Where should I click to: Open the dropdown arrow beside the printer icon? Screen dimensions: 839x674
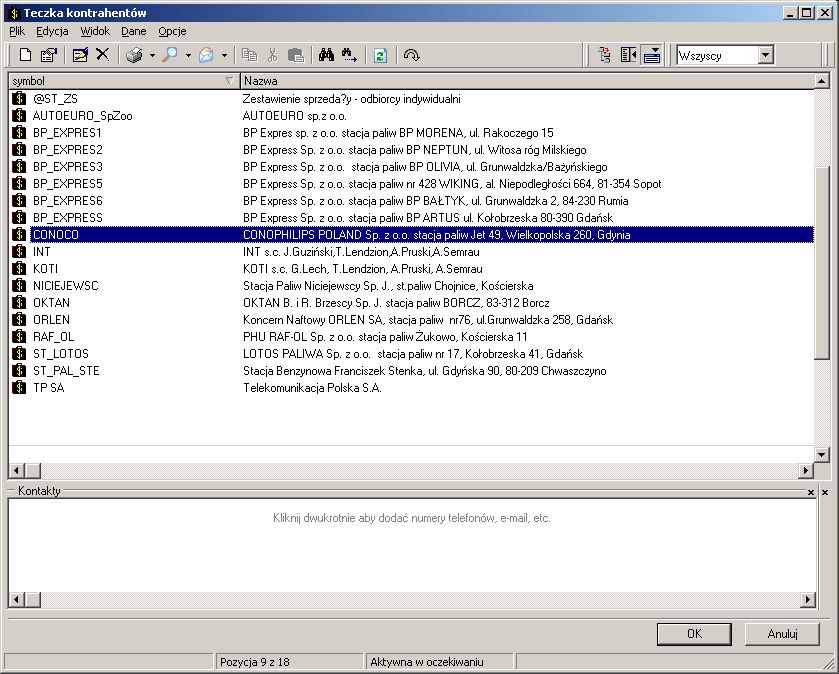[x=152, y=55]
